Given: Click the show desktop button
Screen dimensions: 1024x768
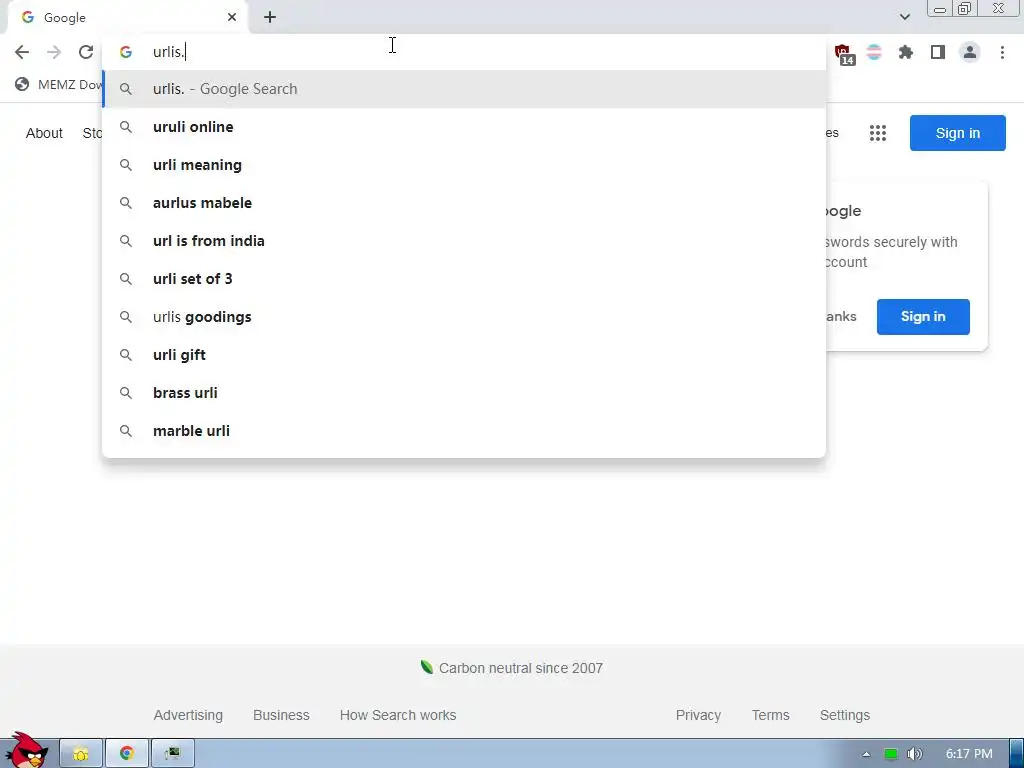Looking at the screenshot, I should (x=1016, y=754).
